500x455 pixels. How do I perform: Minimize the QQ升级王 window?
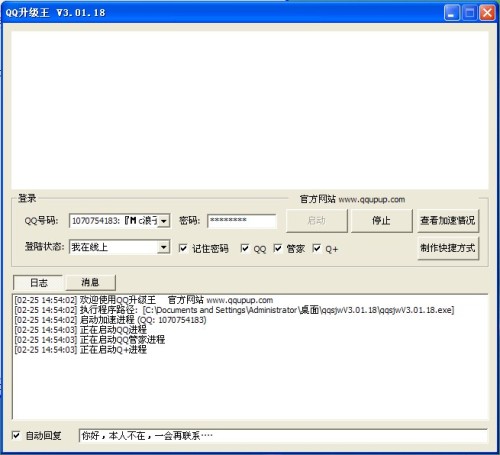pos(452,13)
